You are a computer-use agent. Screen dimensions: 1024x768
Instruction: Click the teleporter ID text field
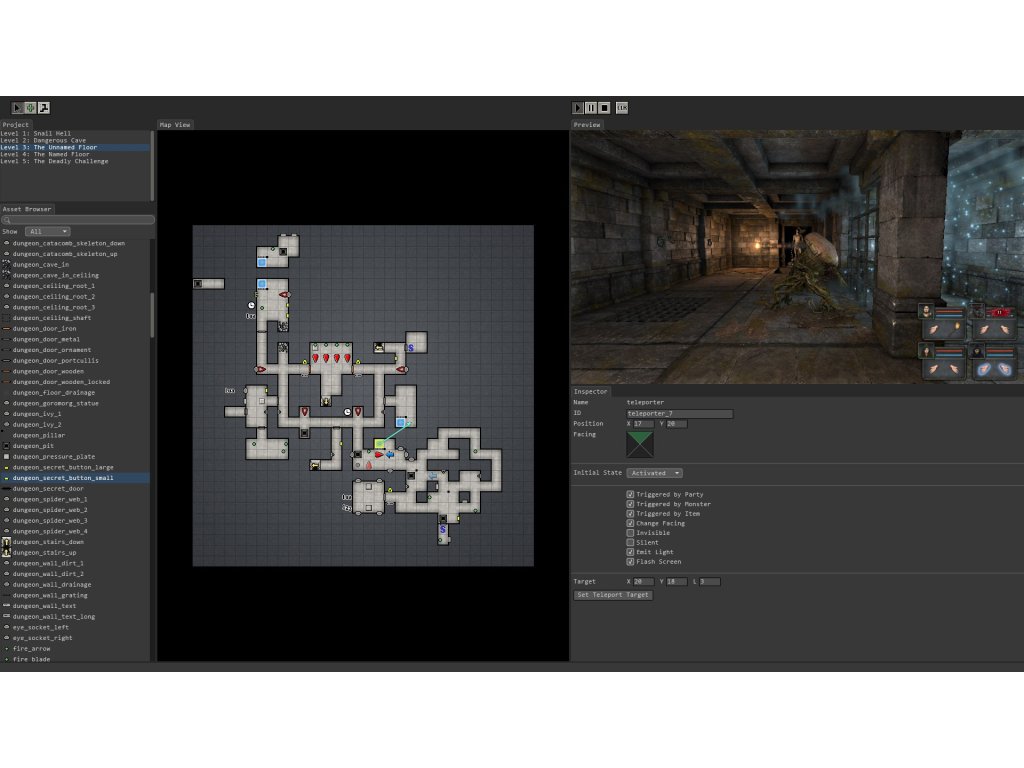click(679, 414)
